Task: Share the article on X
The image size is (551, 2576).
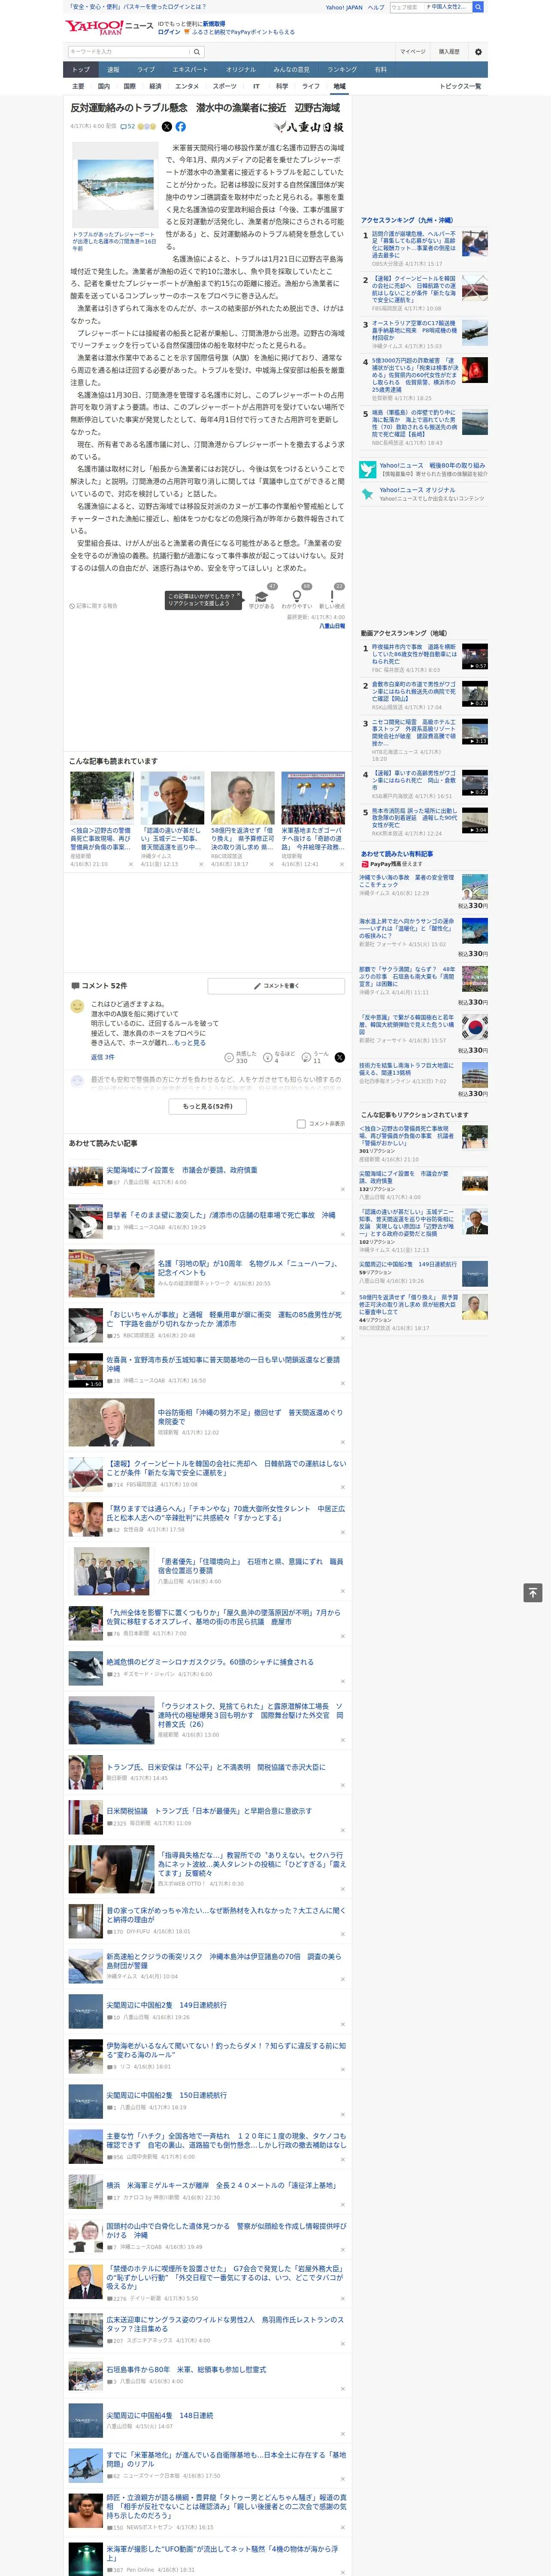Action: point(166,127)
